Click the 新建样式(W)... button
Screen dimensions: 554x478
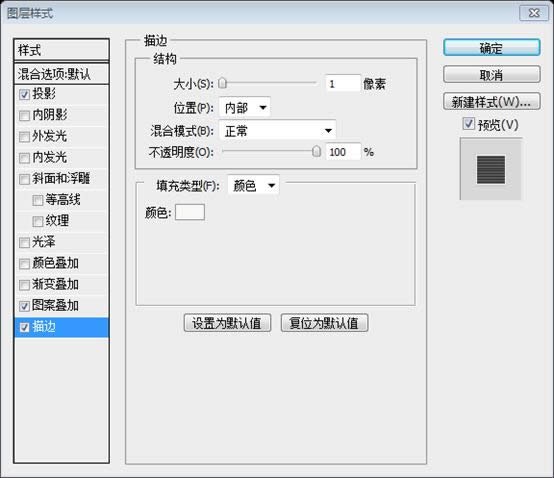pyautogui.click(x=491, y=102)
